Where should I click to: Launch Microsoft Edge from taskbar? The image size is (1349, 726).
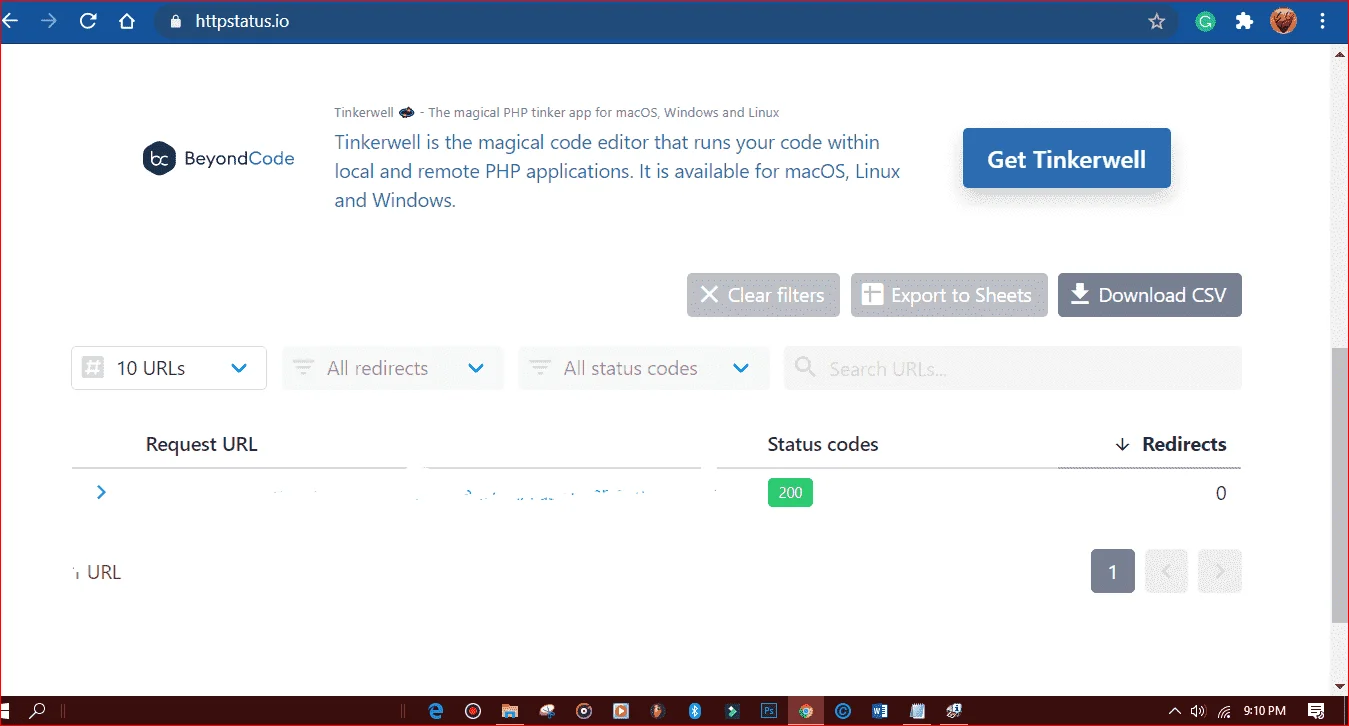tap(436, 711)
